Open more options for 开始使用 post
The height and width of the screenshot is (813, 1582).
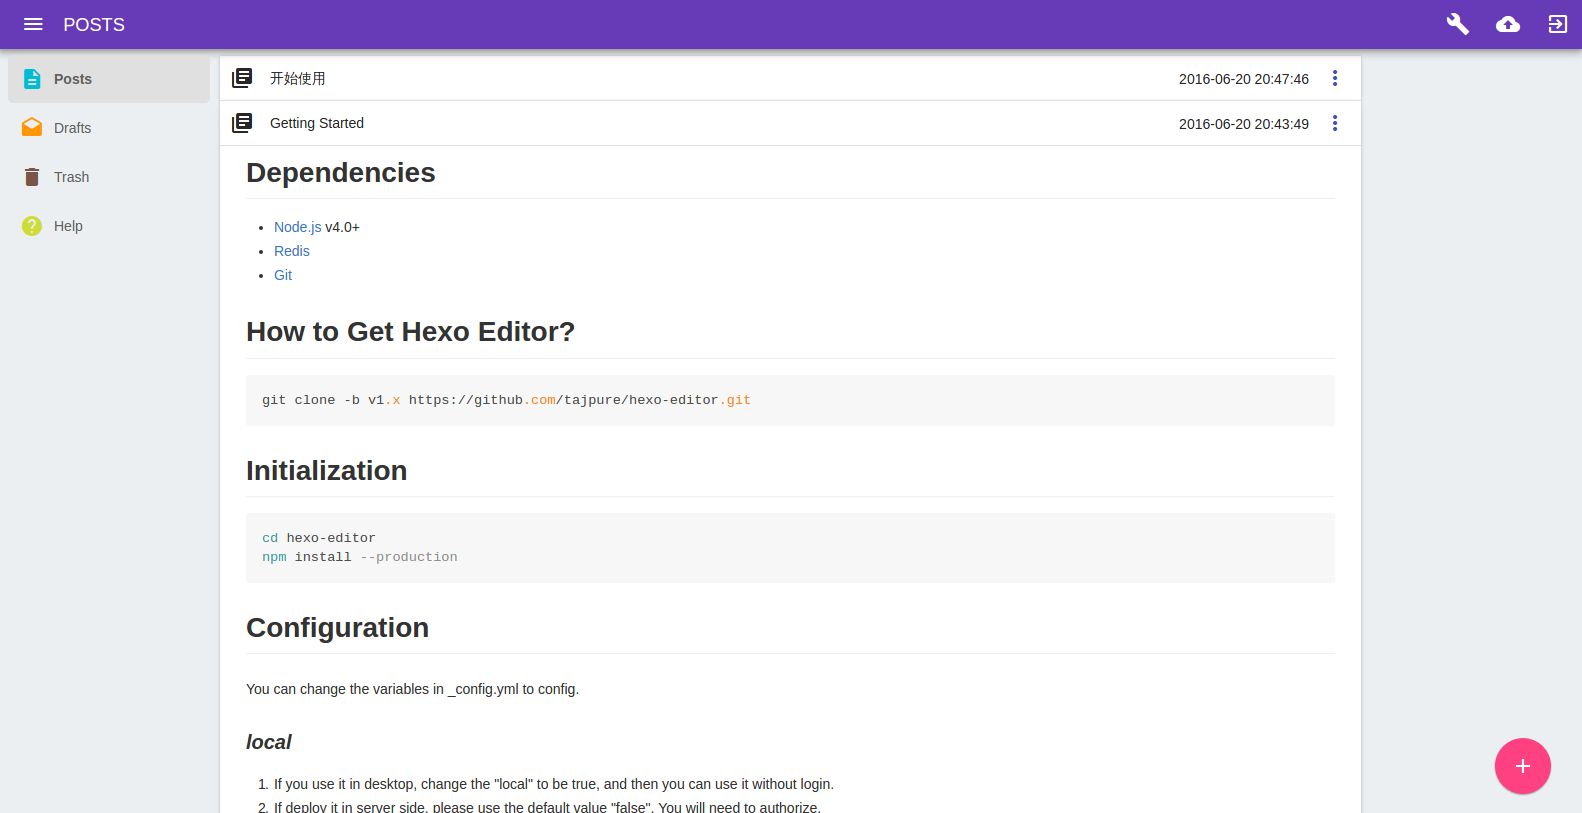[1335, 78]
